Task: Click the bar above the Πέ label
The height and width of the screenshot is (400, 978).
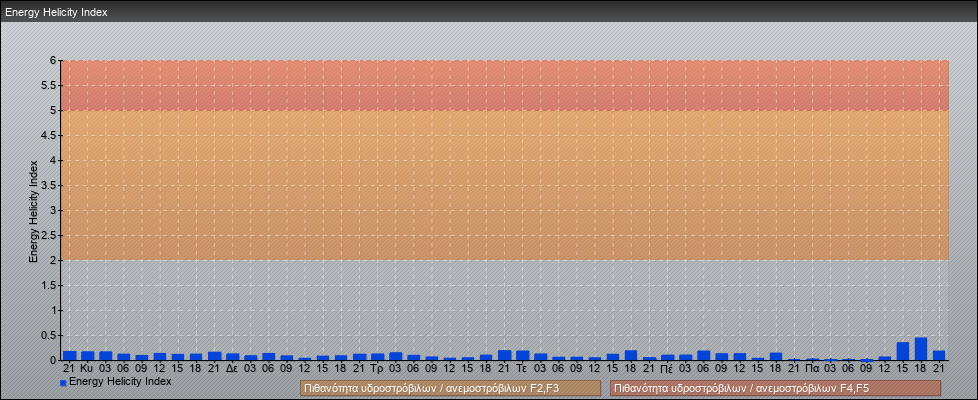Action: click(x=667, y=358)
